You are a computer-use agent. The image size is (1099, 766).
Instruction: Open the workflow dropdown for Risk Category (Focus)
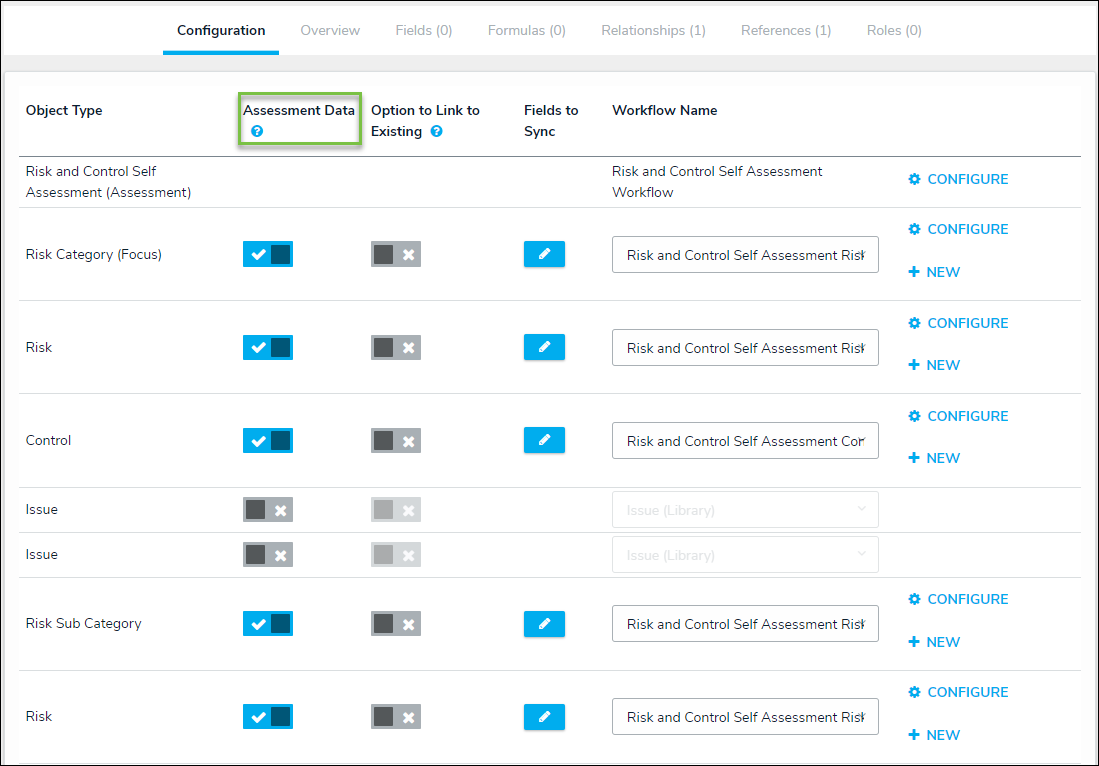point(745,254)
